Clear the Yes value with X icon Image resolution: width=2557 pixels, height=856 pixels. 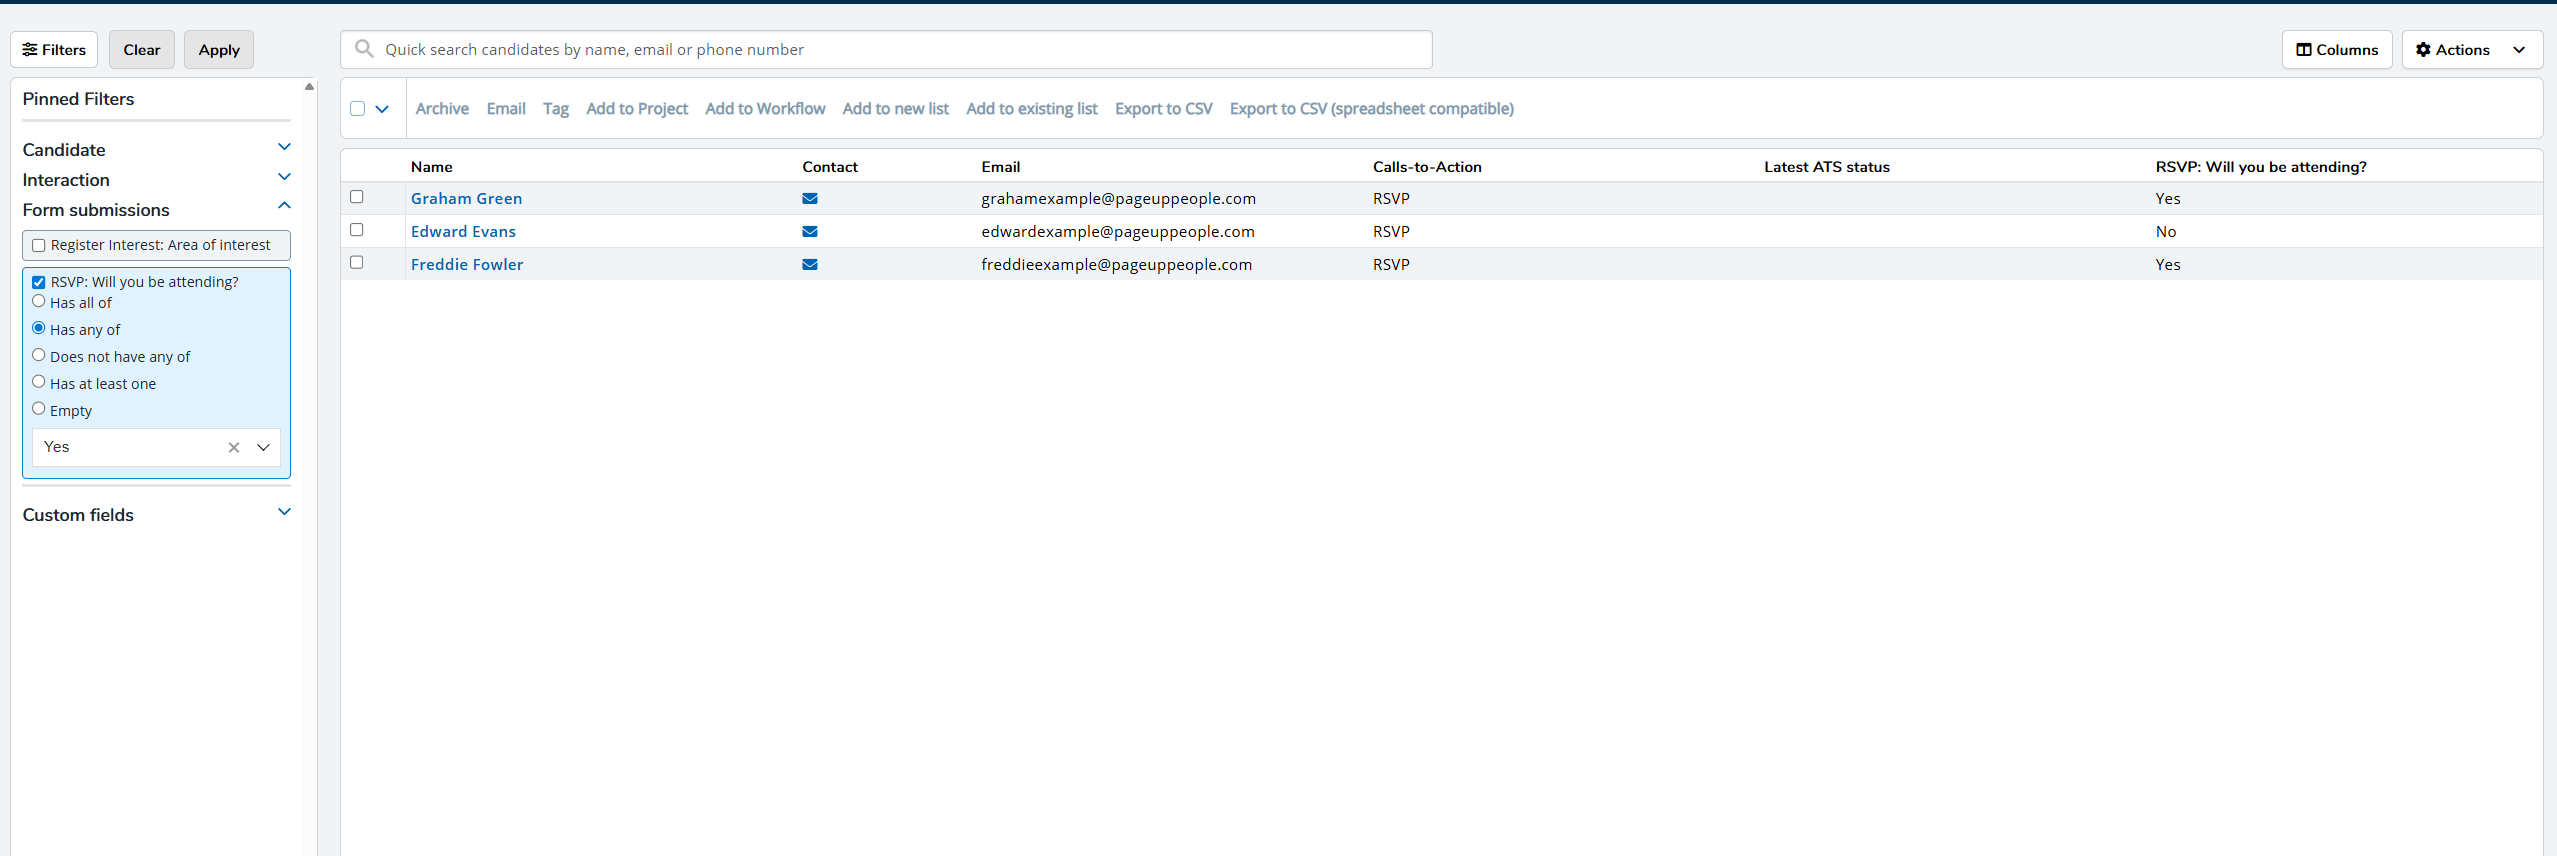pyautogui.click(x=234, y=447)
